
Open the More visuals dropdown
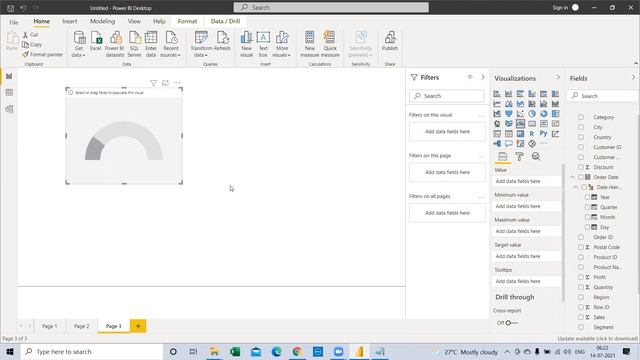[282, 44]
